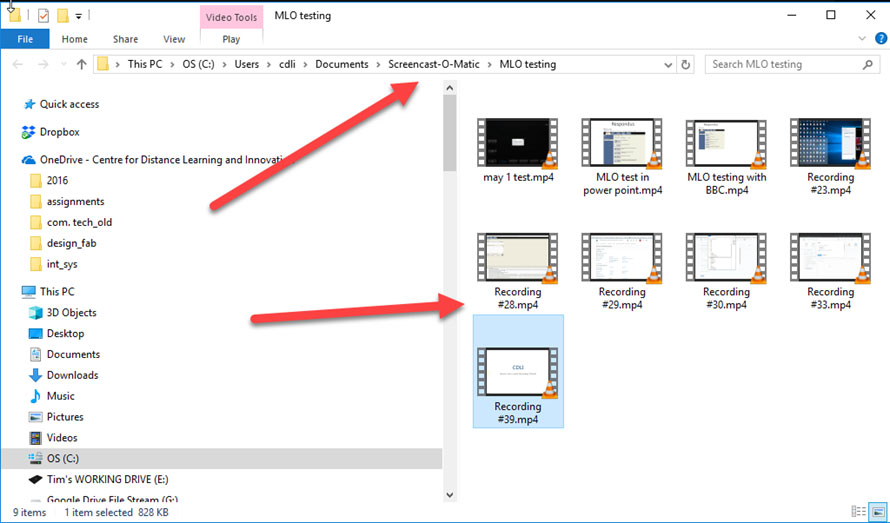Image resolution: width=890 pixels, height=523 pixels.
Task: Click navigation pane scroll up arrow
Action: 450,88
